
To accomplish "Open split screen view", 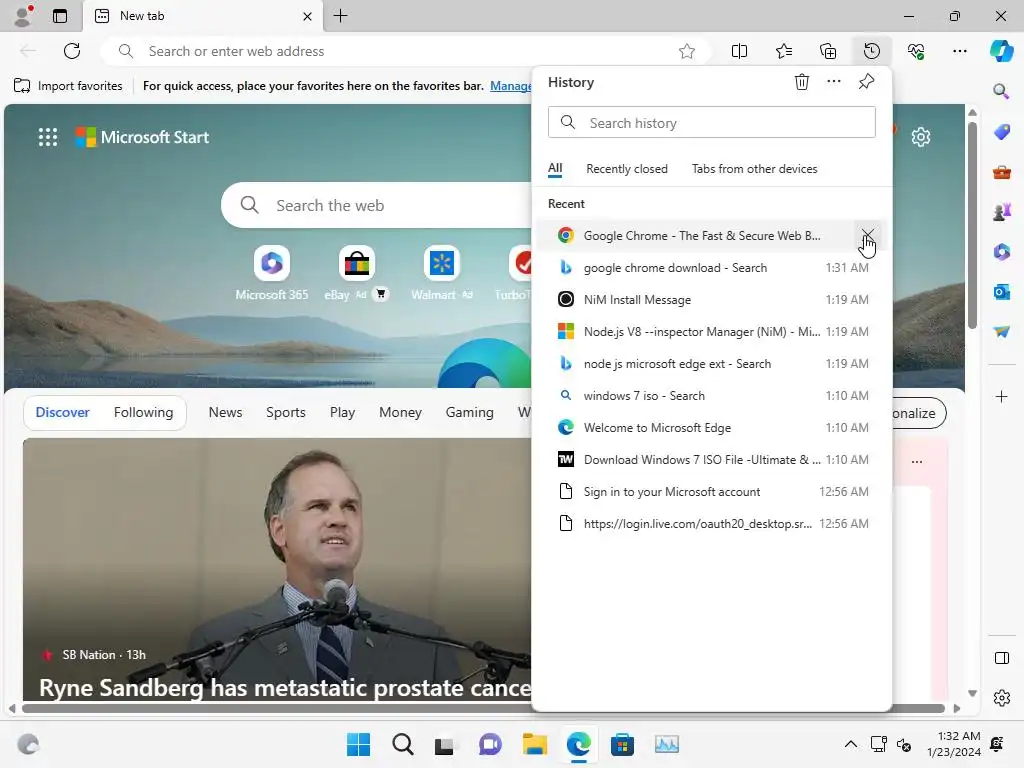I will (x=739, y=51).
